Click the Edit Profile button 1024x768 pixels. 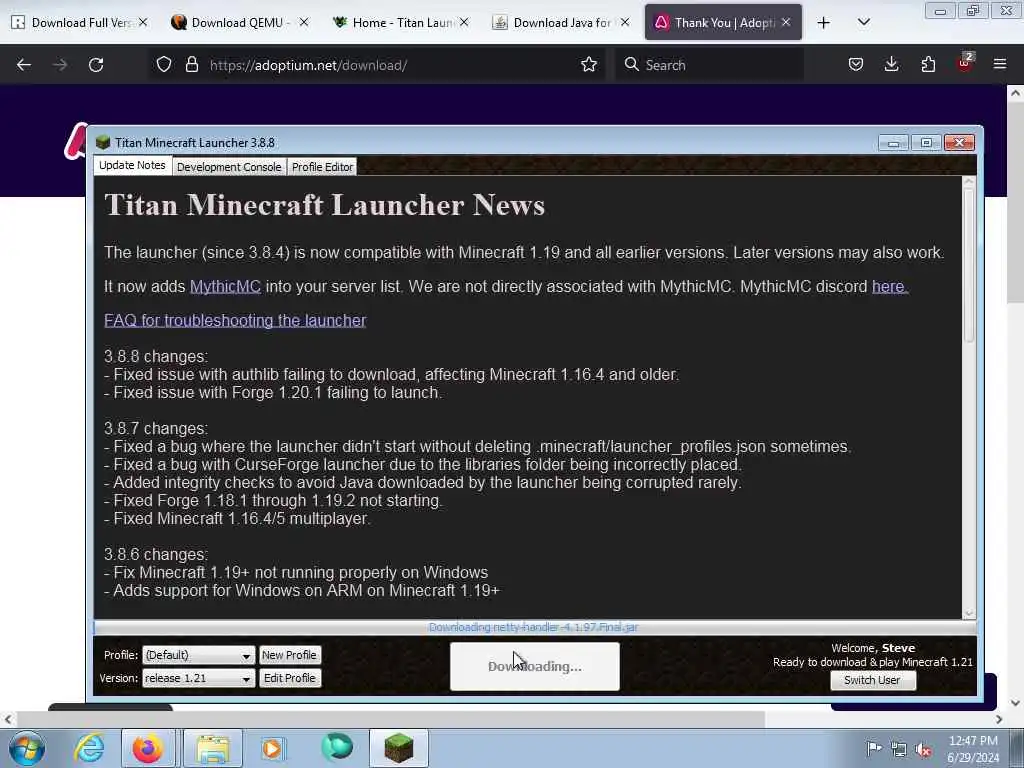289,679
